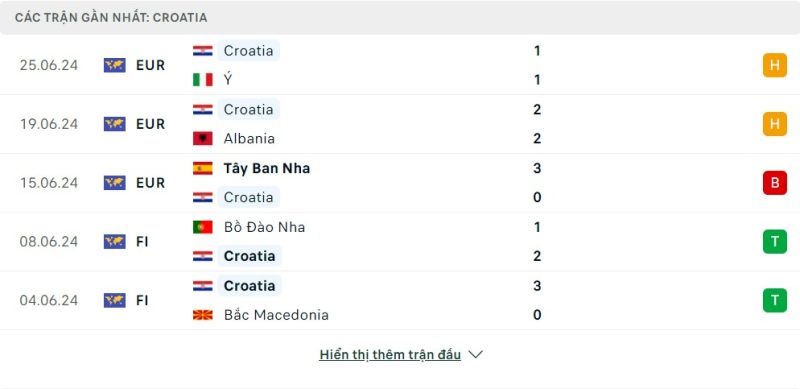The width and height of the screenshot is (800, 389).
Task: Open the Albania team name
Action: click(x=249, y=138)
